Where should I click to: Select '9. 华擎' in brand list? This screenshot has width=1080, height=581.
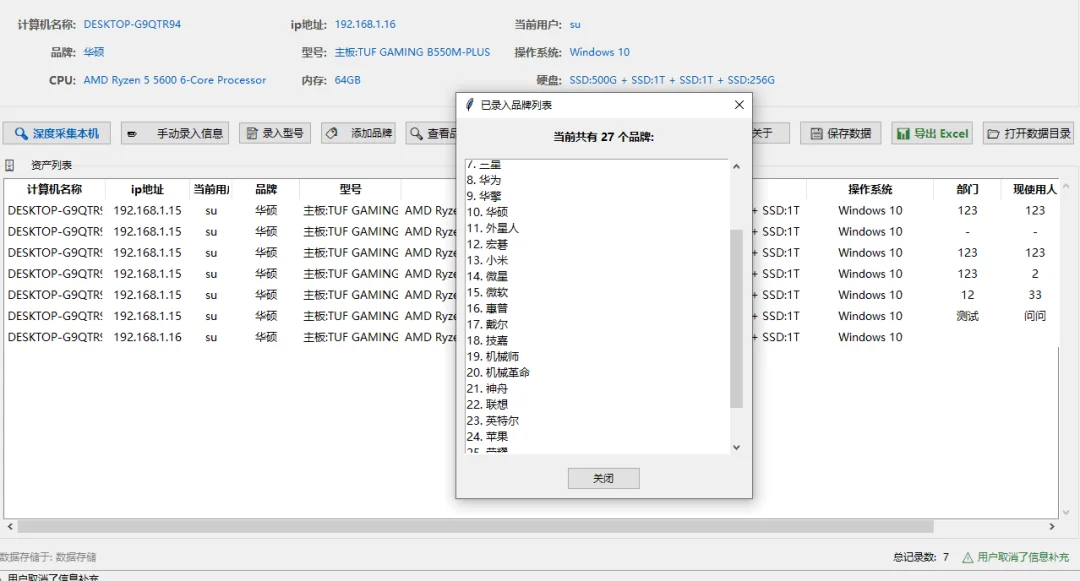click(484, 196)
